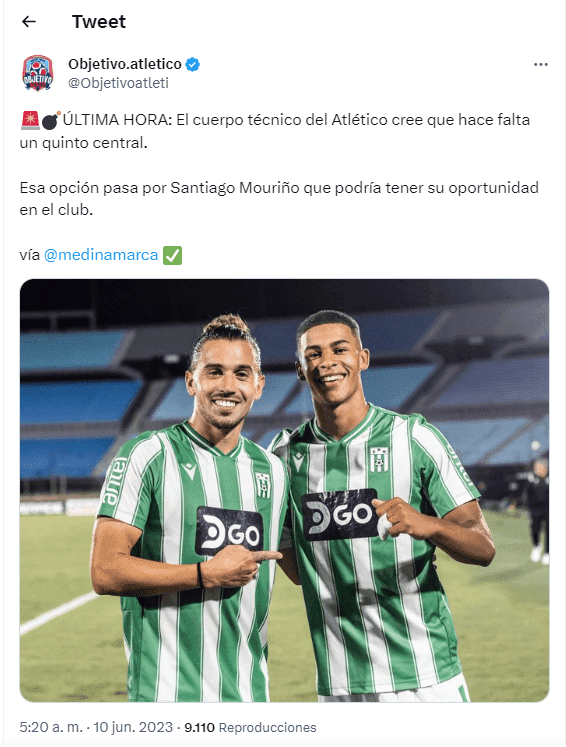Click the DGO sponsor logo on right jersey

340,515
